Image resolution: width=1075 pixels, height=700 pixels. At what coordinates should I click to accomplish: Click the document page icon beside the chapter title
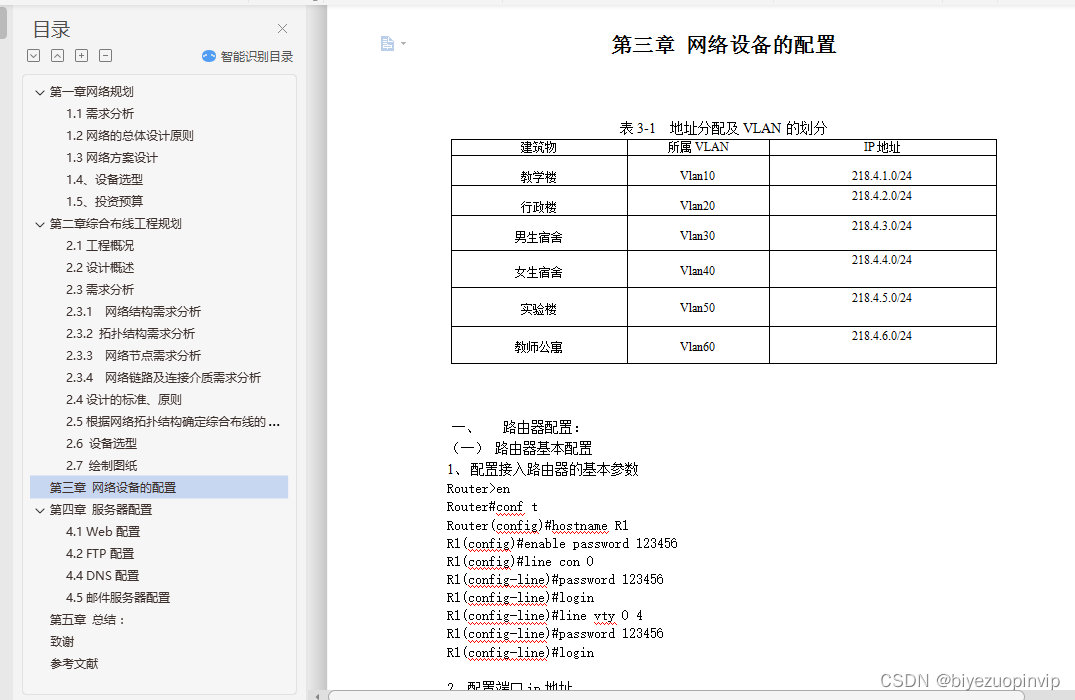[x=387, y=43]
